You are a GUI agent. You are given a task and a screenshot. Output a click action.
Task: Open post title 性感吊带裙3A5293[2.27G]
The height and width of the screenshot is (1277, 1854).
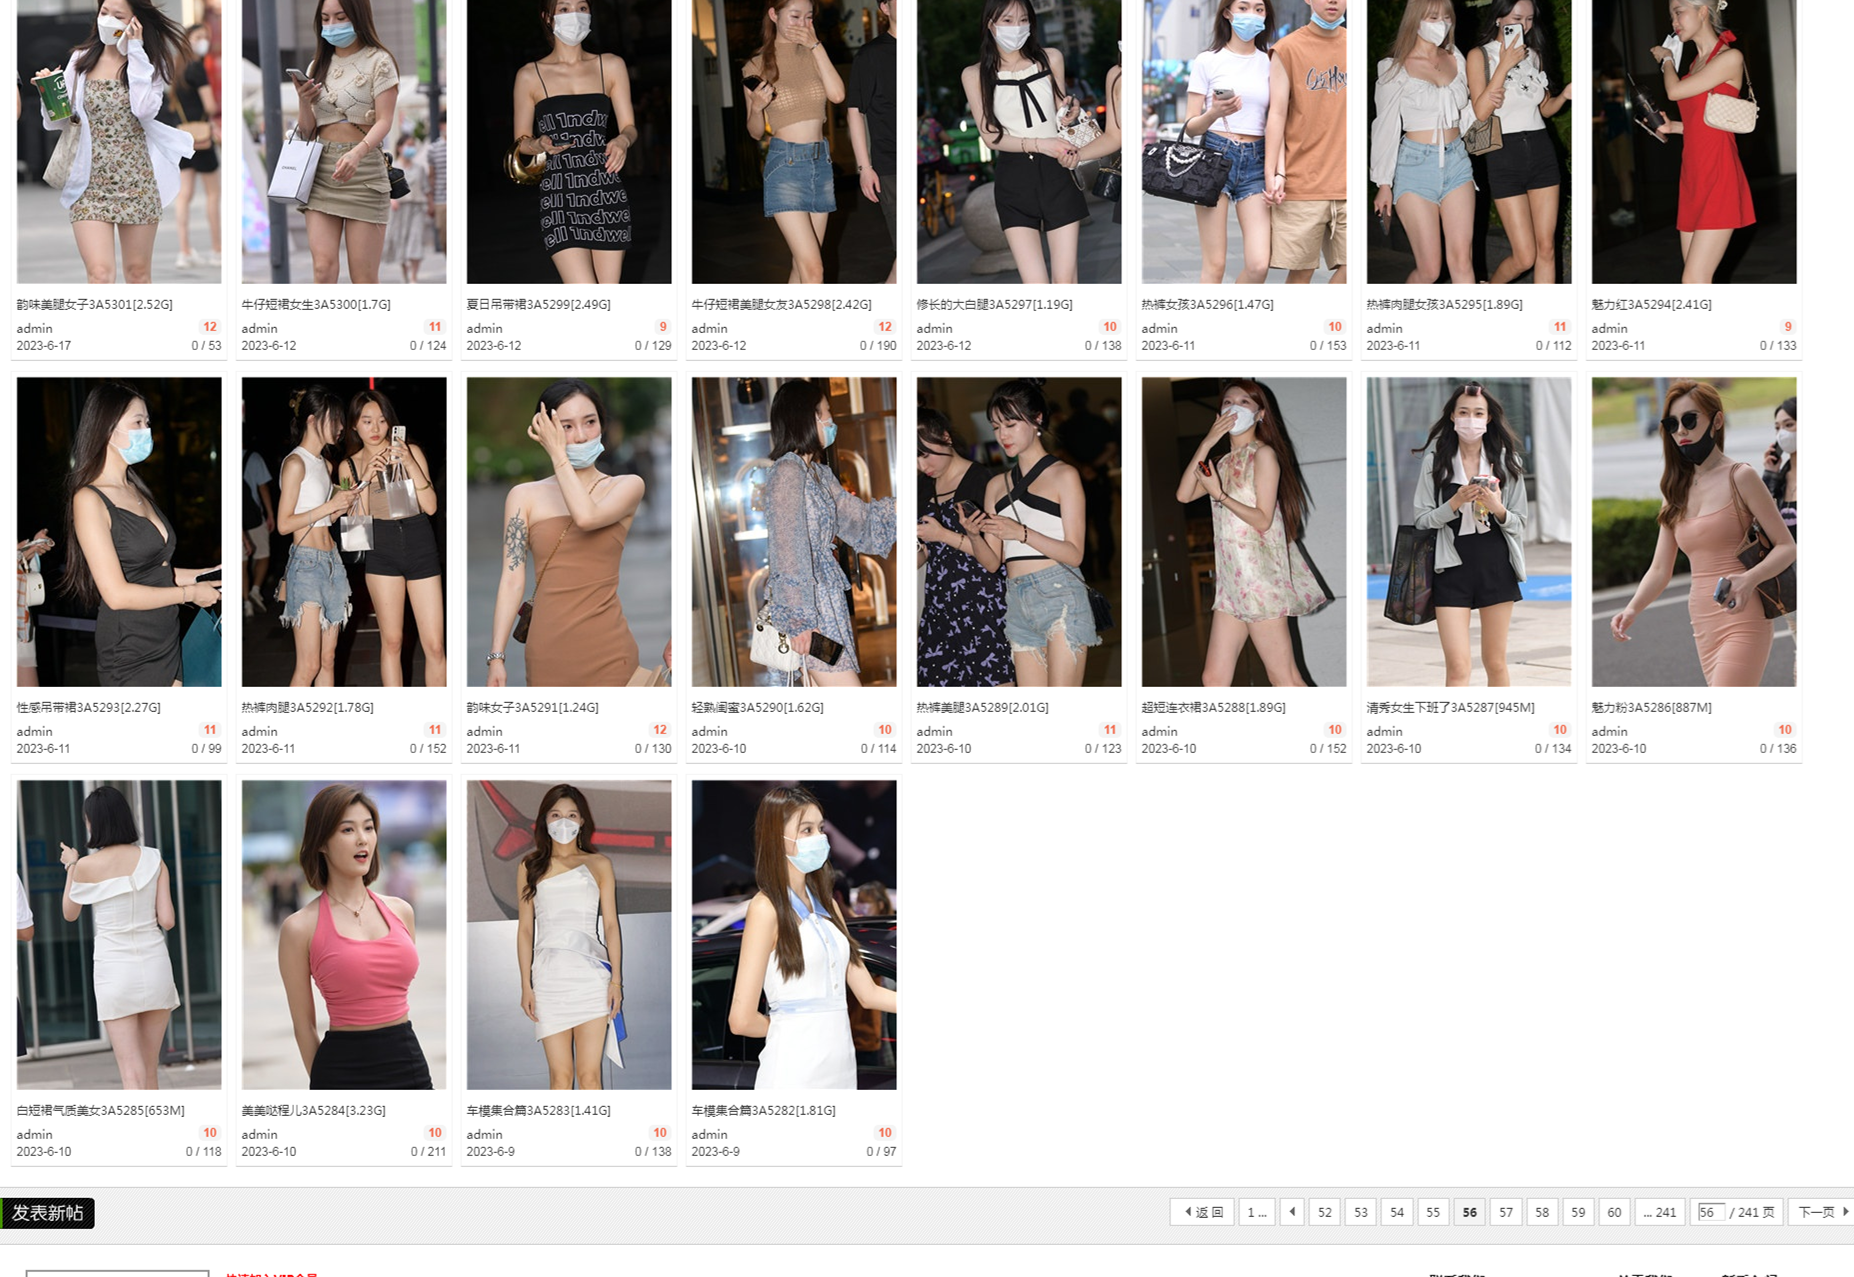pos(88,707)
